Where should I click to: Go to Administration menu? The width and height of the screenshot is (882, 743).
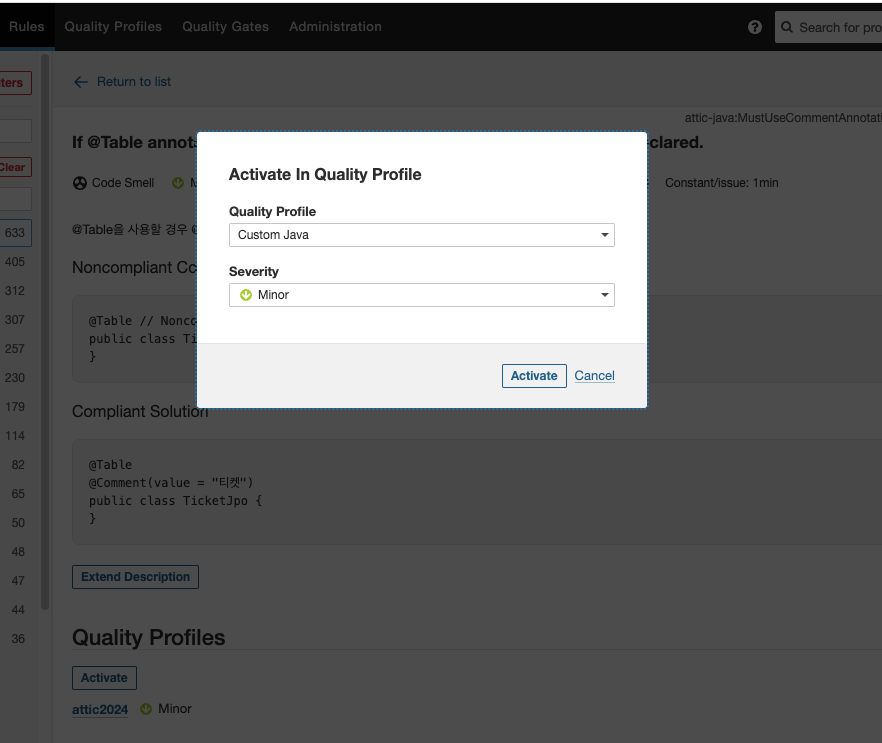tap(335, 26)
